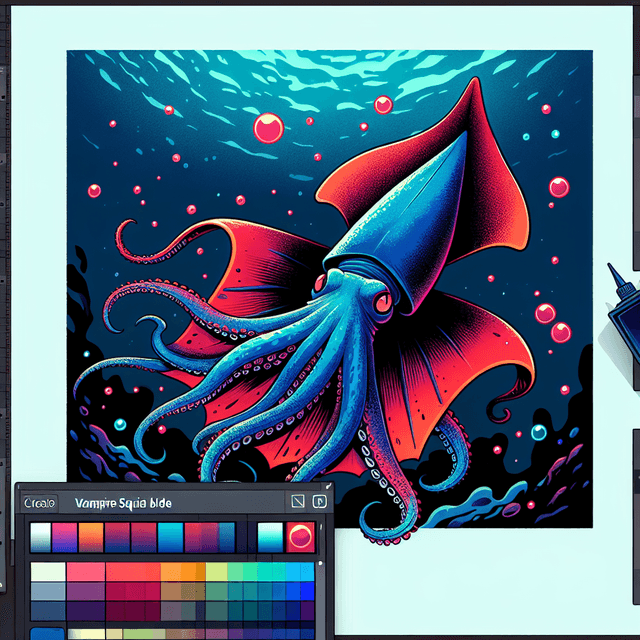Select the plum purple color swatch
This screenshot has width=640, height=640.
[86, 591]
